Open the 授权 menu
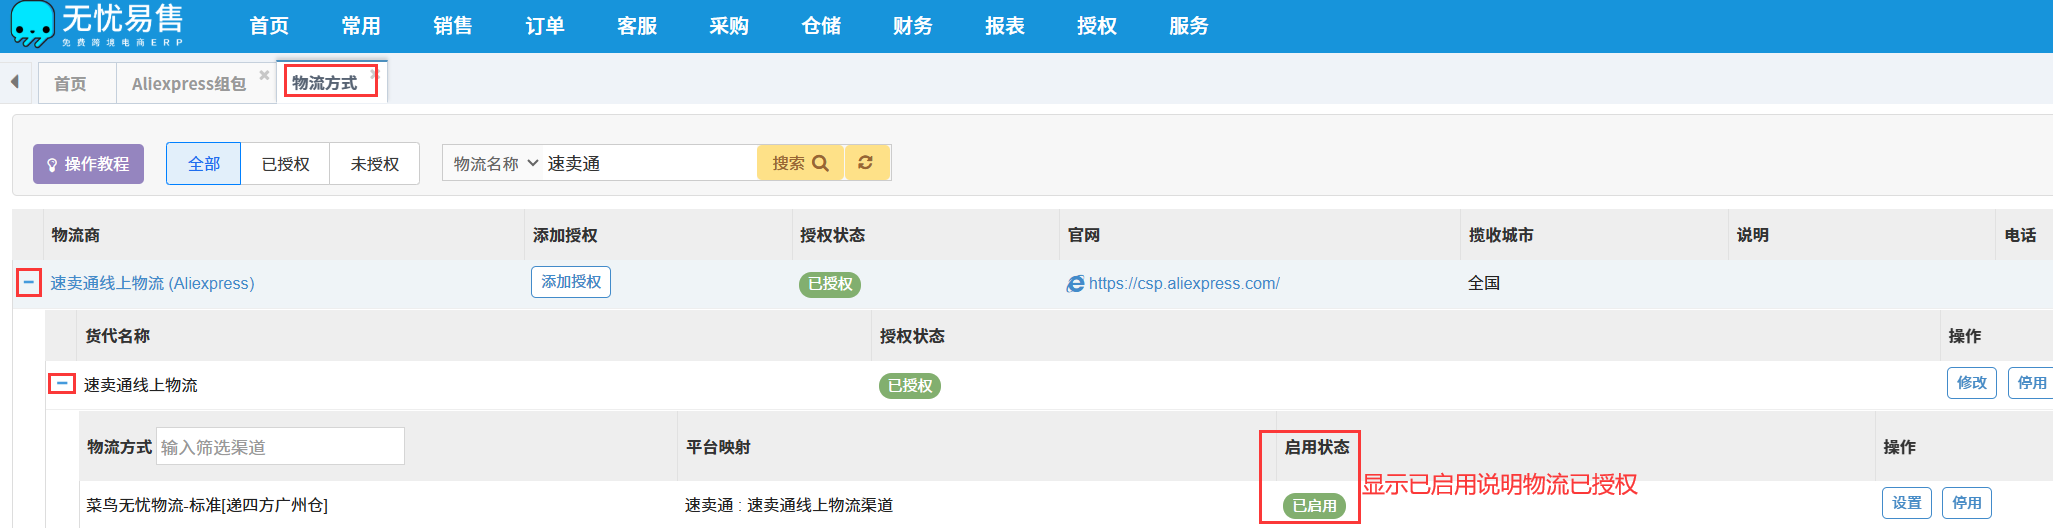2053x528 pixels. (1097, 26)
